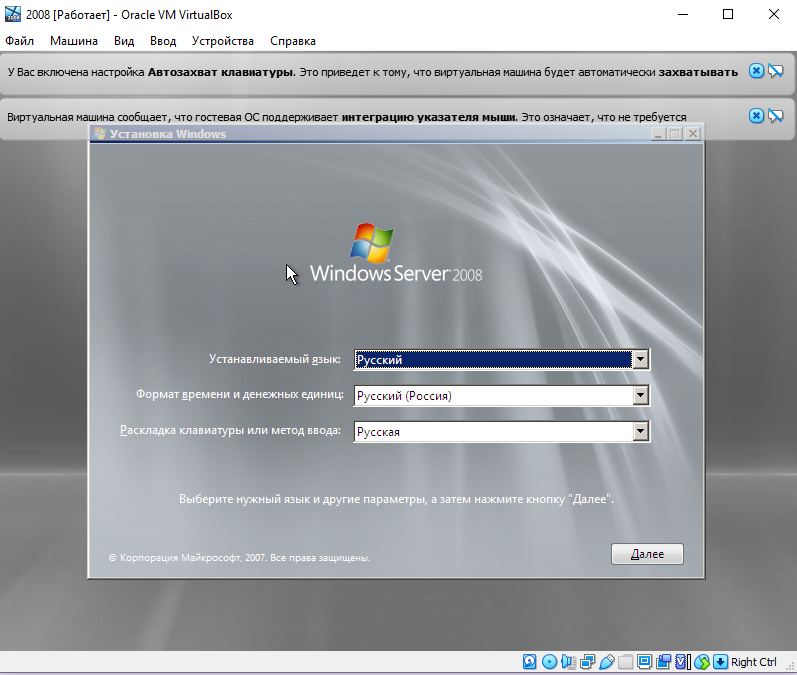Suppress the keyboard auto-capture message permanently
Viewport: 797px width, 675px height.
click(x=776, y=71)
